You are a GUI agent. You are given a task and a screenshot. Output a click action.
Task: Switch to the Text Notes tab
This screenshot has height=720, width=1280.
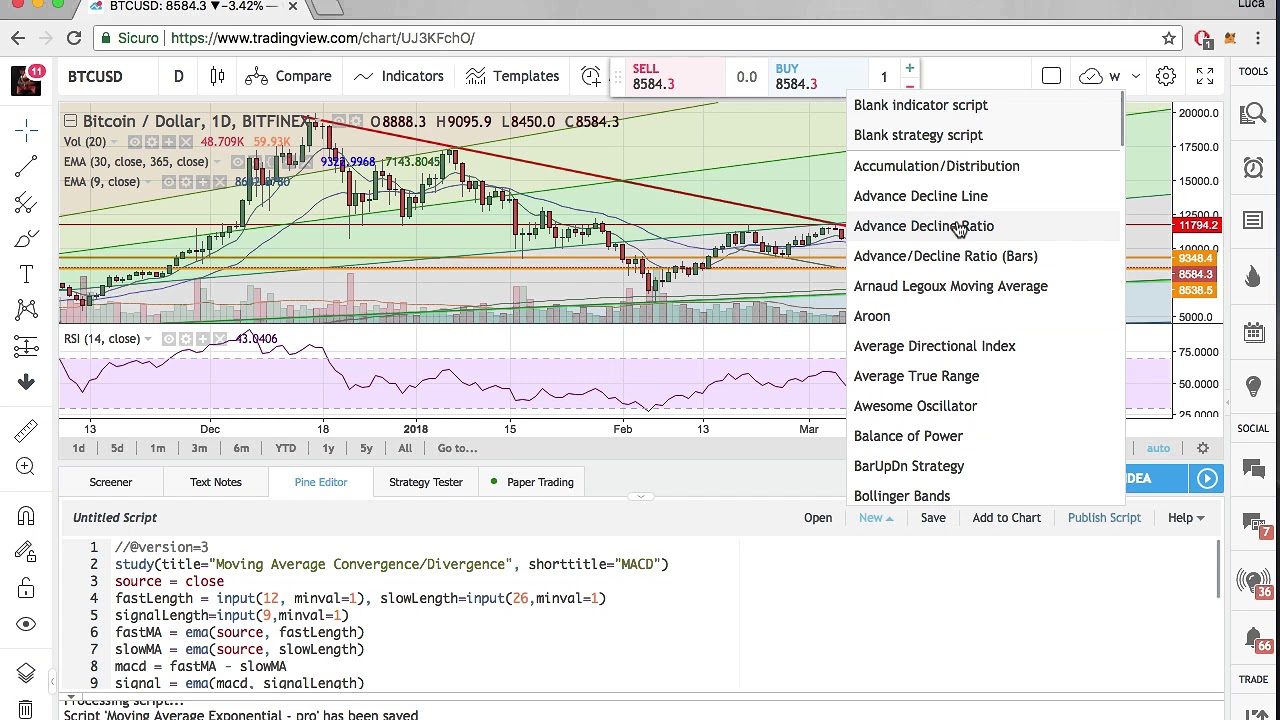[x=216, y=482]
